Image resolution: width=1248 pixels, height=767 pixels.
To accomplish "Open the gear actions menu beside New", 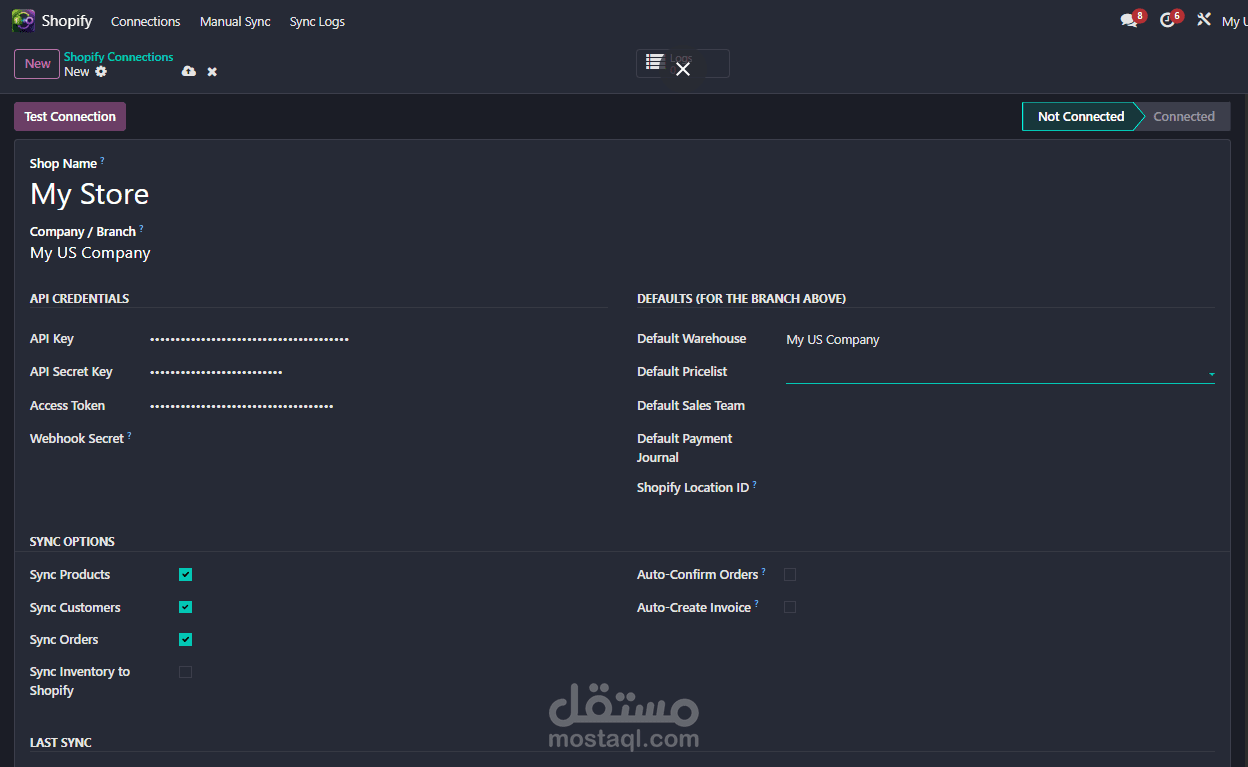I will pos(101,72).
